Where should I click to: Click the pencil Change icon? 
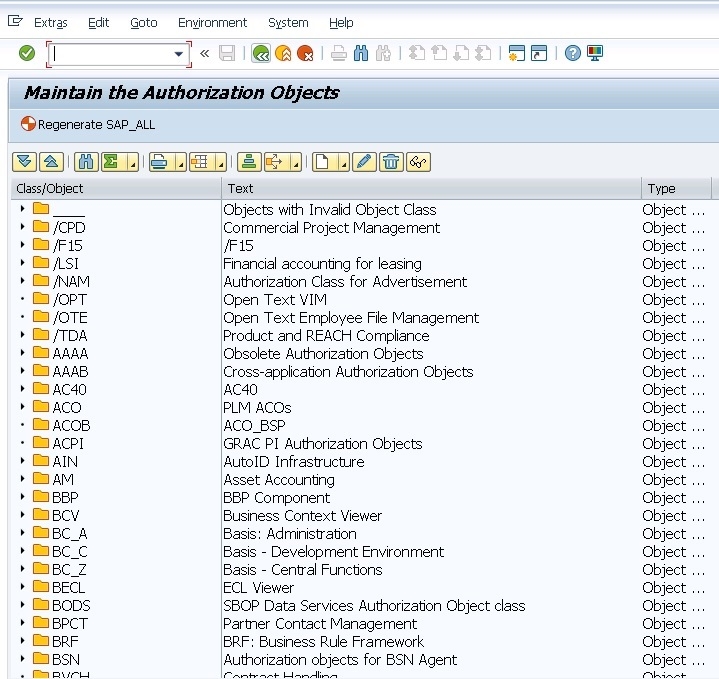tap(364, 162)
